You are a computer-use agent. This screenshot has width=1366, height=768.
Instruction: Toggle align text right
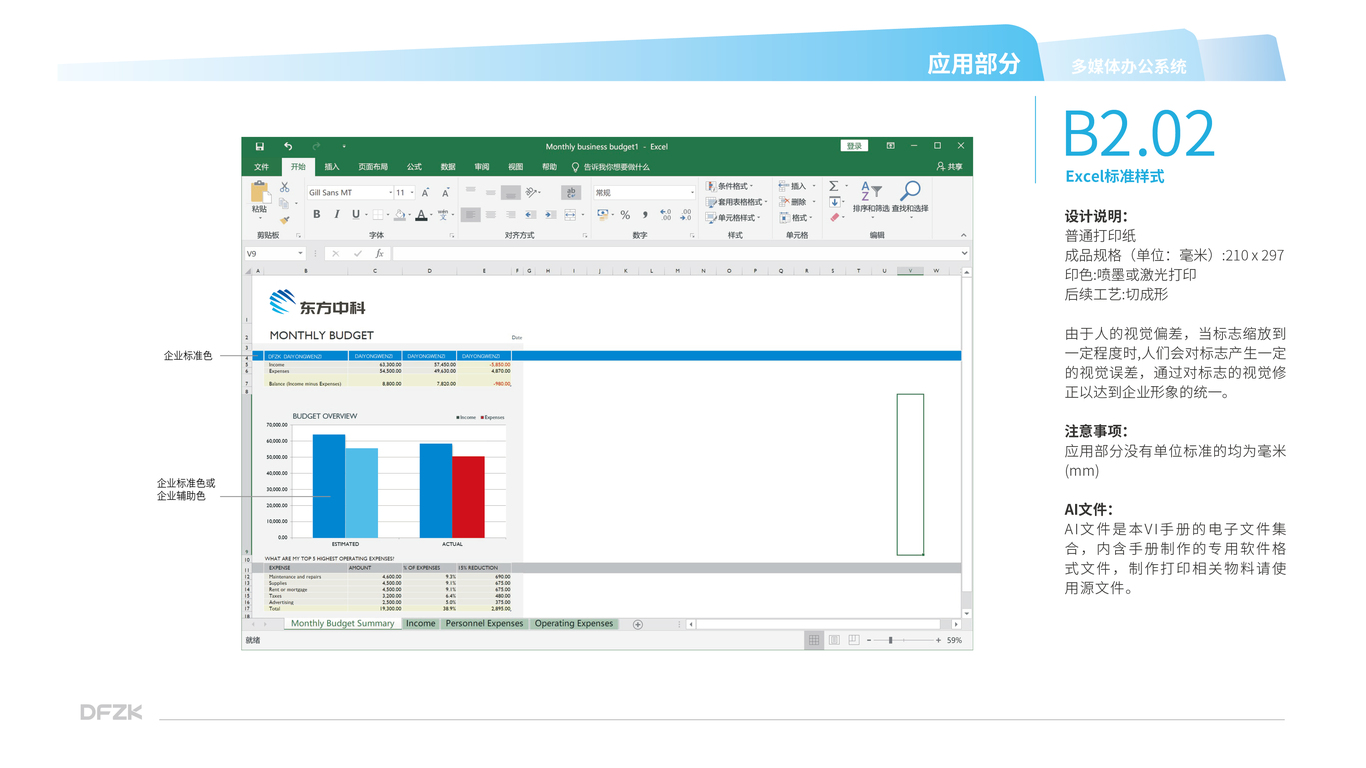(x=510, y=214)
